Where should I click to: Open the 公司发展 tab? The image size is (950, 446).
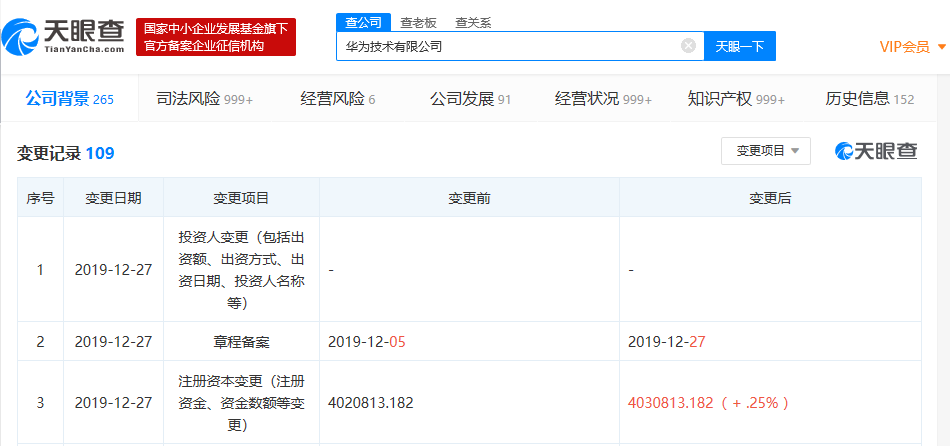coord(470,99)
